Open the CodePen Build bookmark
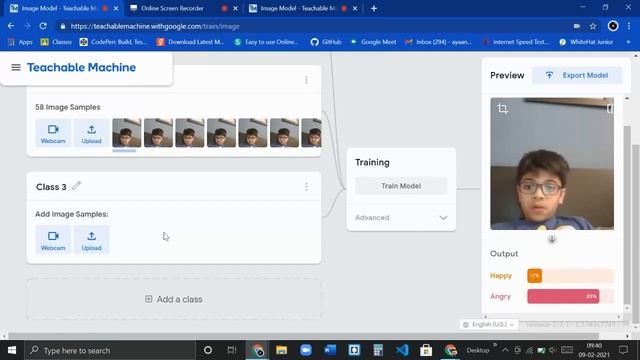 (113, 42)
